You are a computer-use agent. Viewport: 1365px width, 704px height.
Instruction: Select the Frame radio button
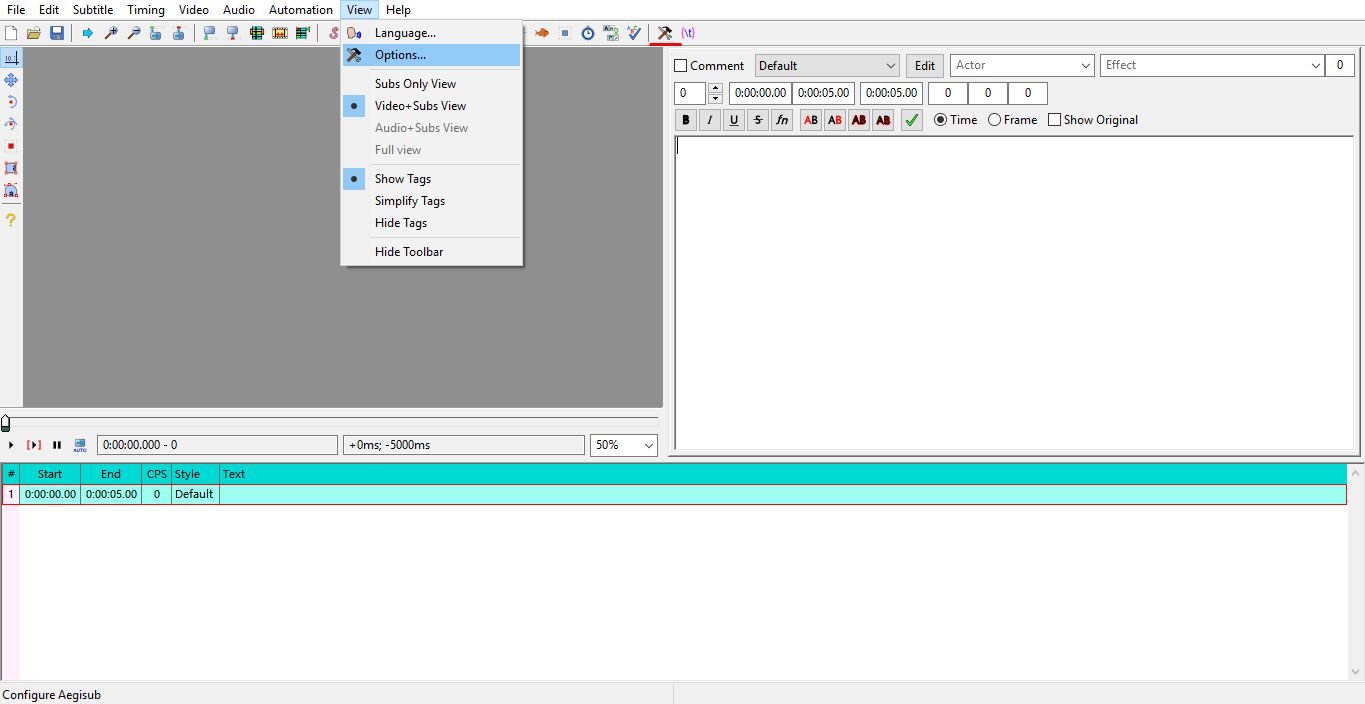tap(994, 120)
